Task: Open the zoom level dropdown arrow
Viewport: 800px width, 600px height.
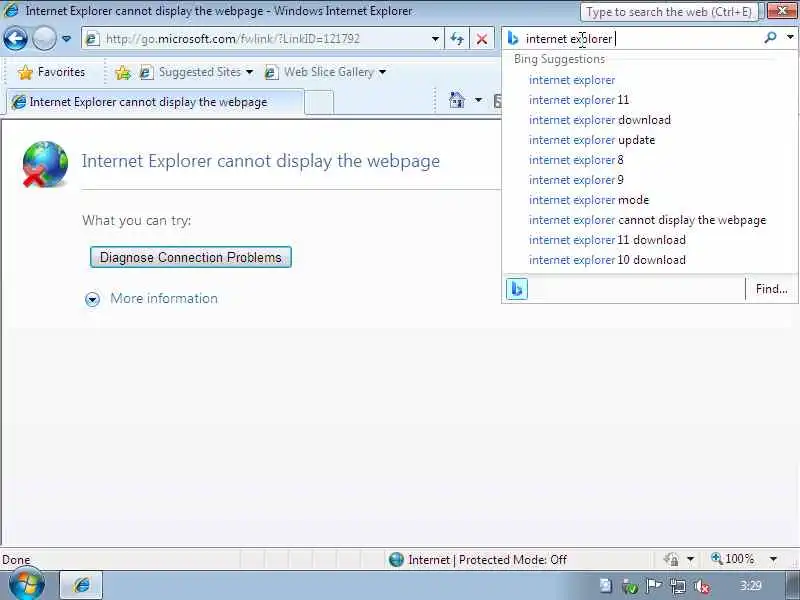Action: coord(773,560)
